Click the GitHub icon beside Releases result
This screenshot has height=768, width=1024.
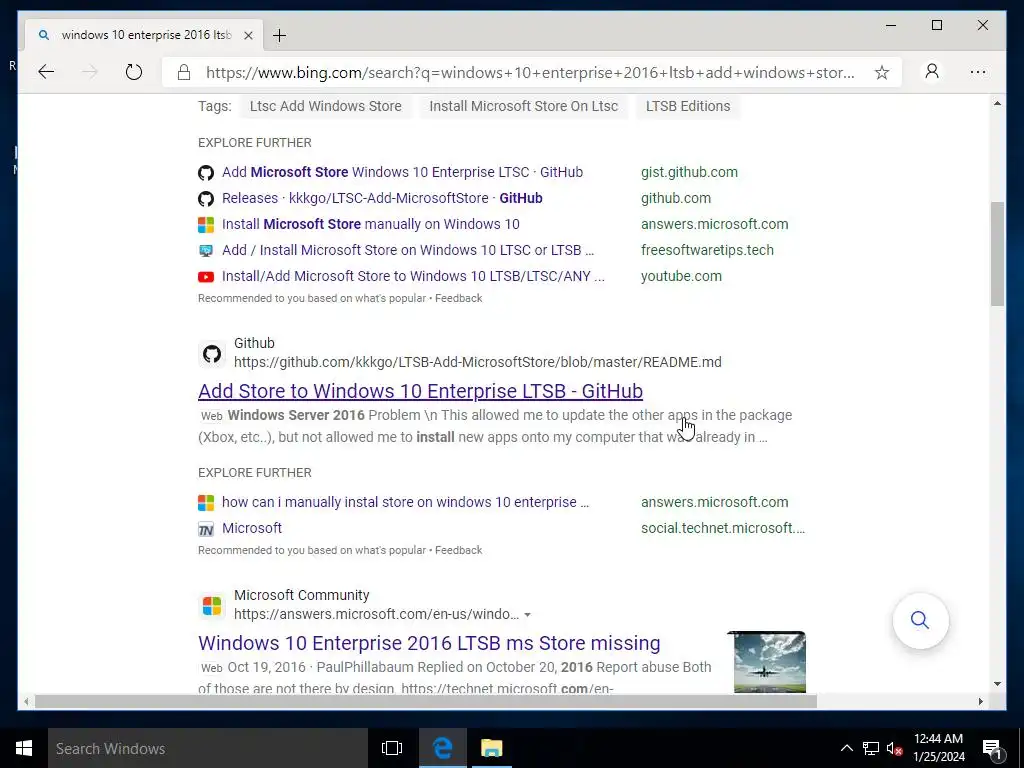pyautogui.click(x=206, y=199)
